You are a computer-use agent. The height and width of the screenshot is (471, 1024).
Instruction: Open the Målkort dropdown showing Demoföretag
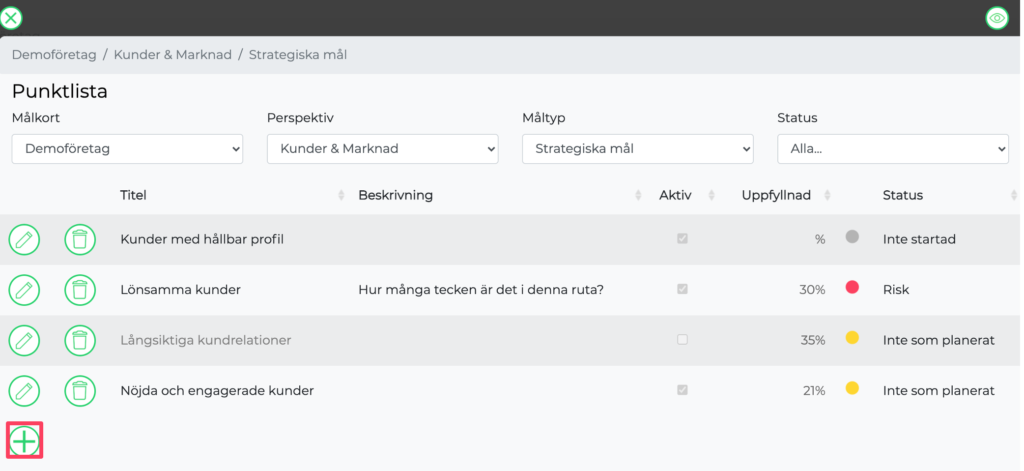pyautogui.click(x=127, y=149)
